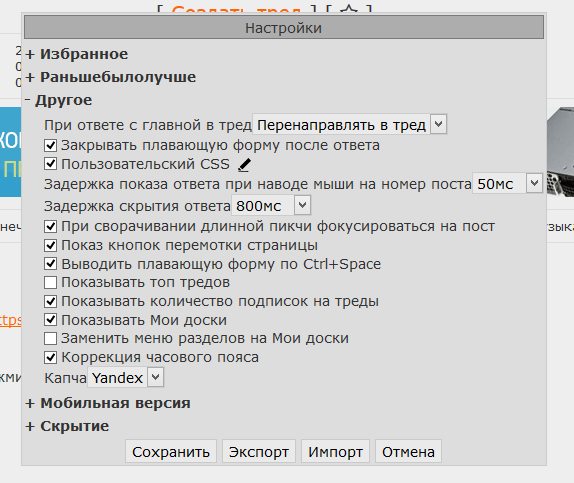This screenshot has height=483, width=574.
Task: Toggle 'Выводить плавающую форму по Ctrl+Space'
Action: pos(51,264)
